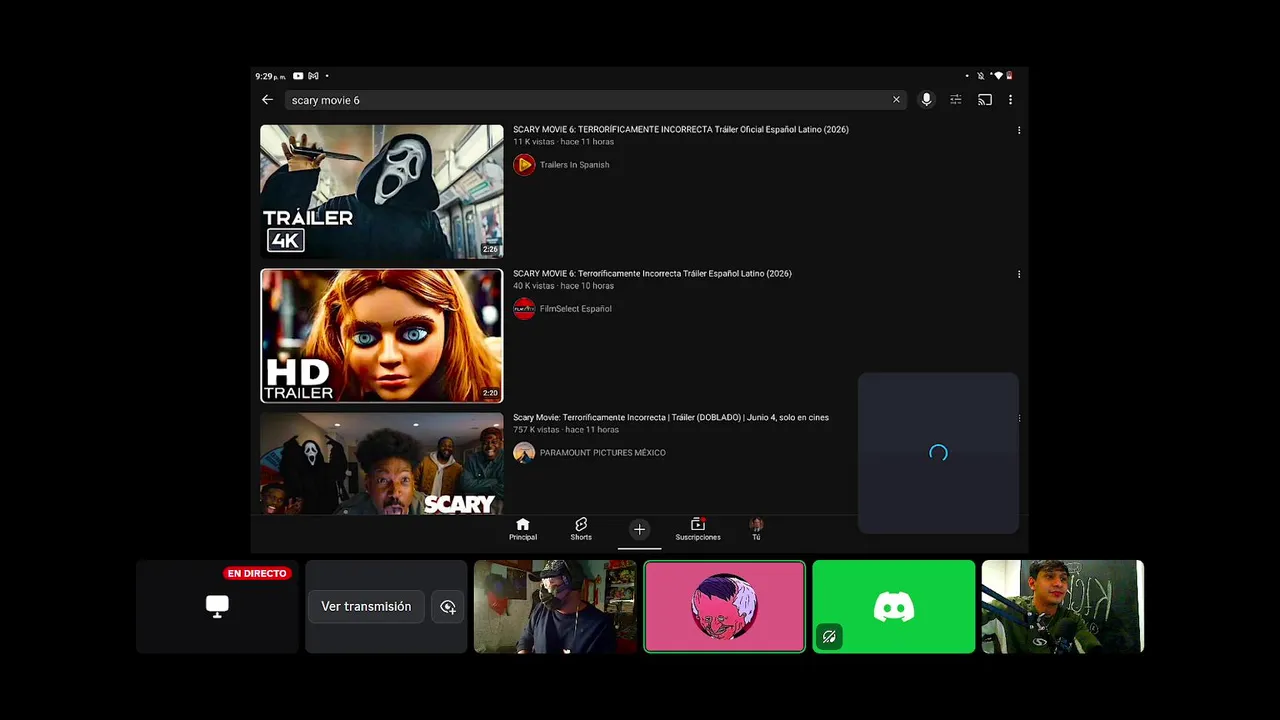The height and width of the screenshot is (720, 1280).
Task: Tap the Paramount Pictures México channel avatar
Action: (x=524, y=453)
